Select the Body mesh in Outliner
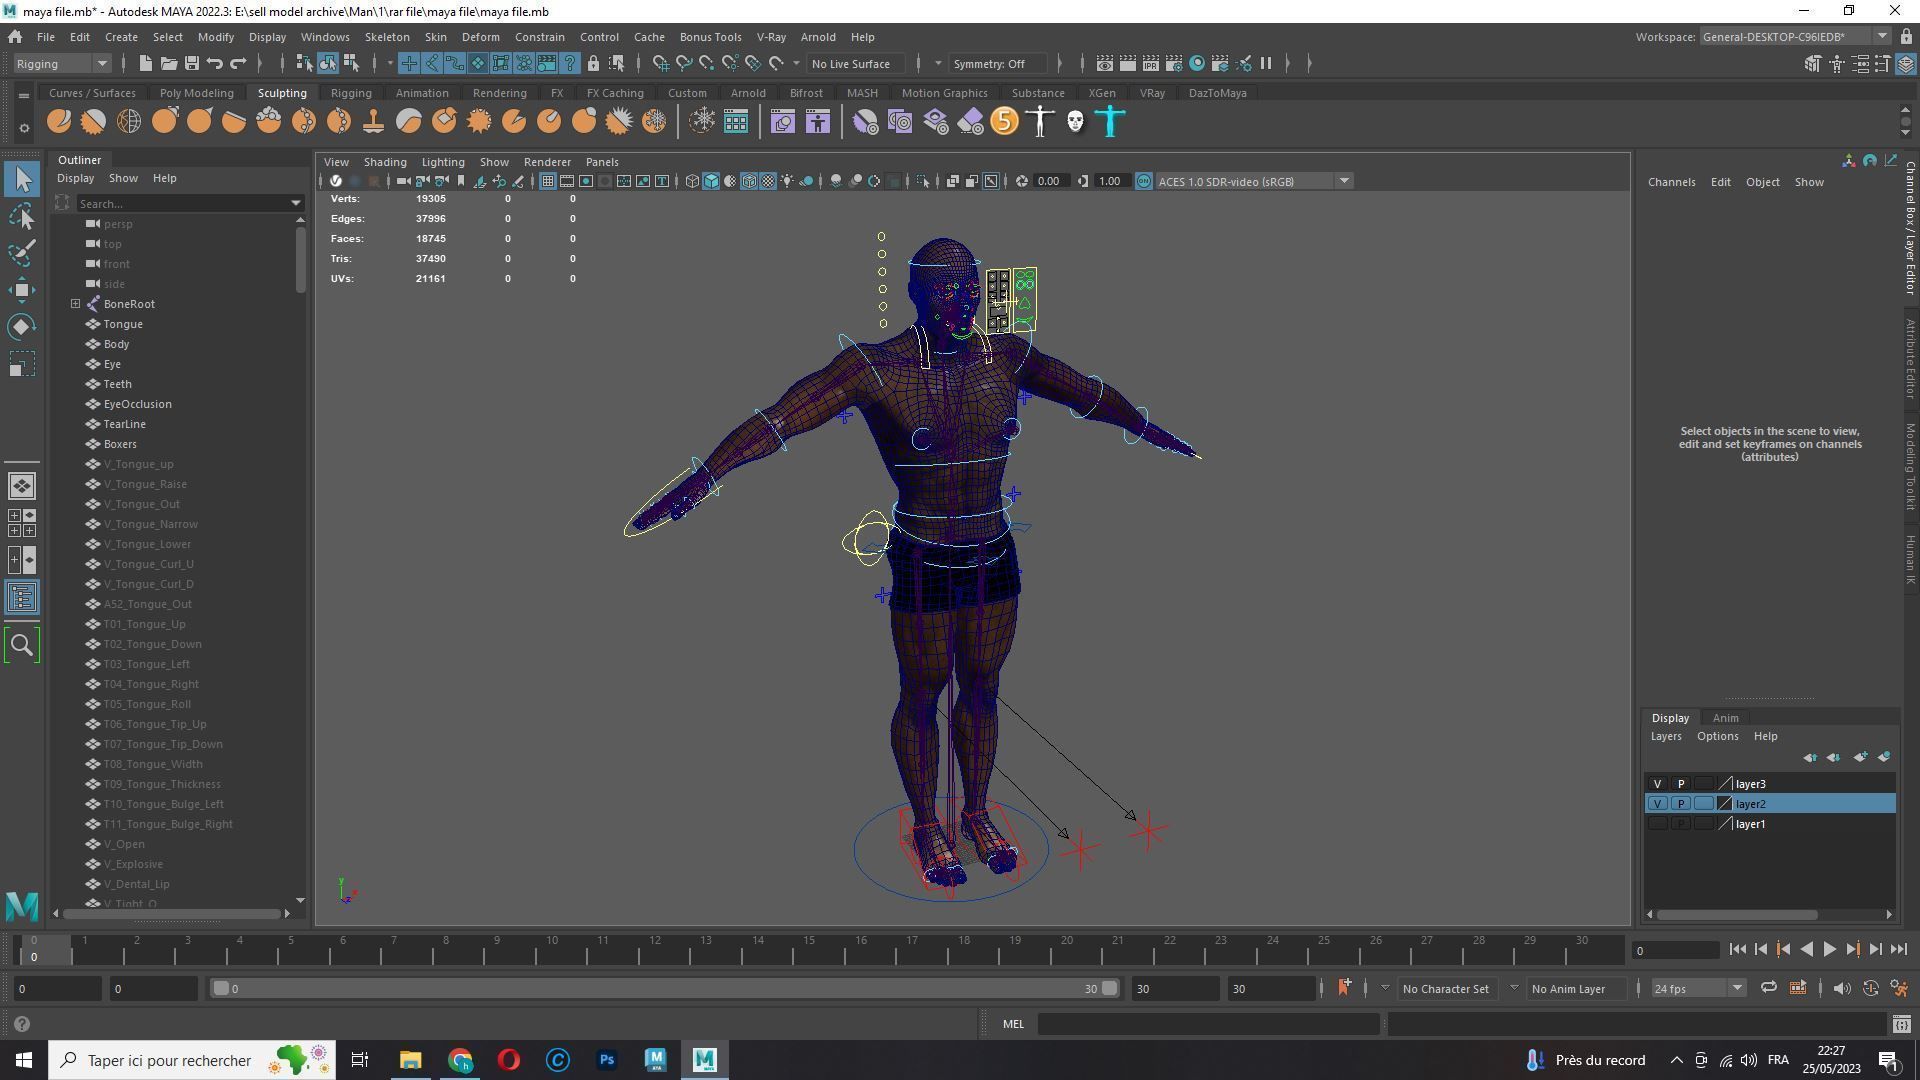This screenshot has width=1920, height=1080. coord(116,344)
